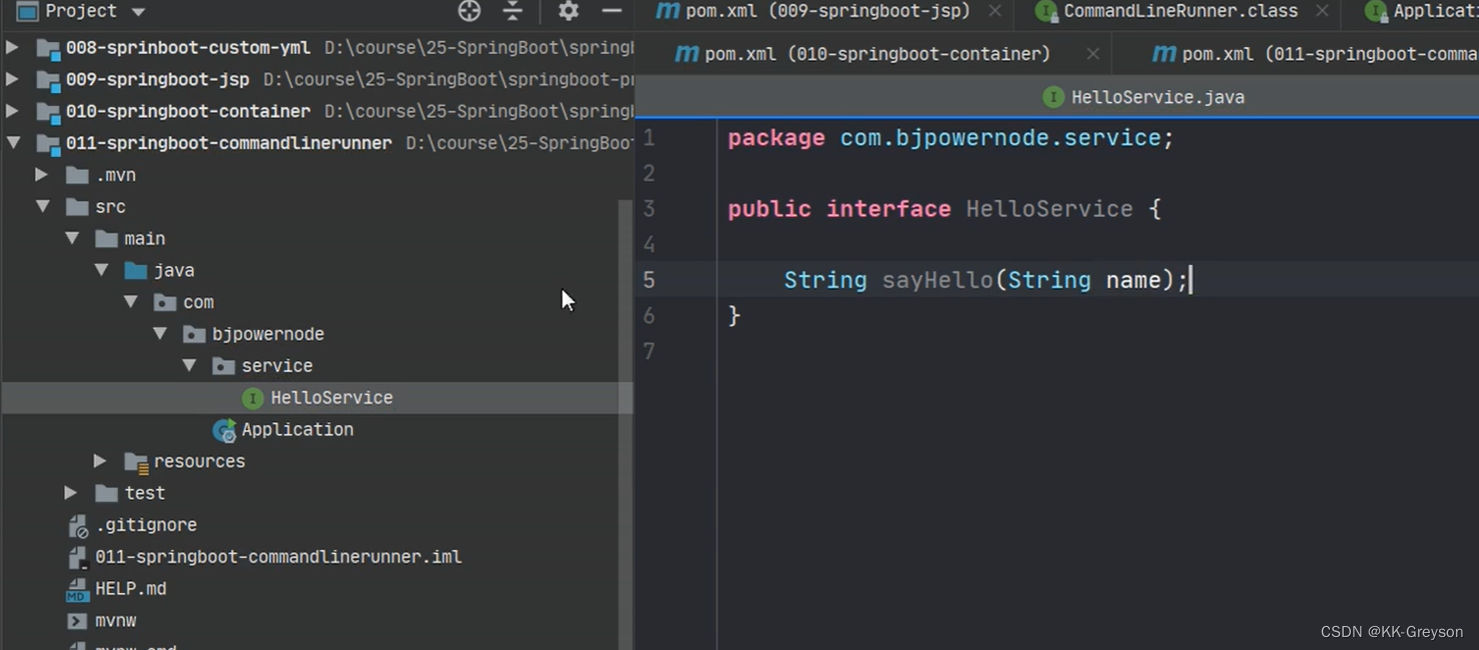1479x650 pixels.
Task: Hide the Project panel with minus icon
Action: coord(612,11)
